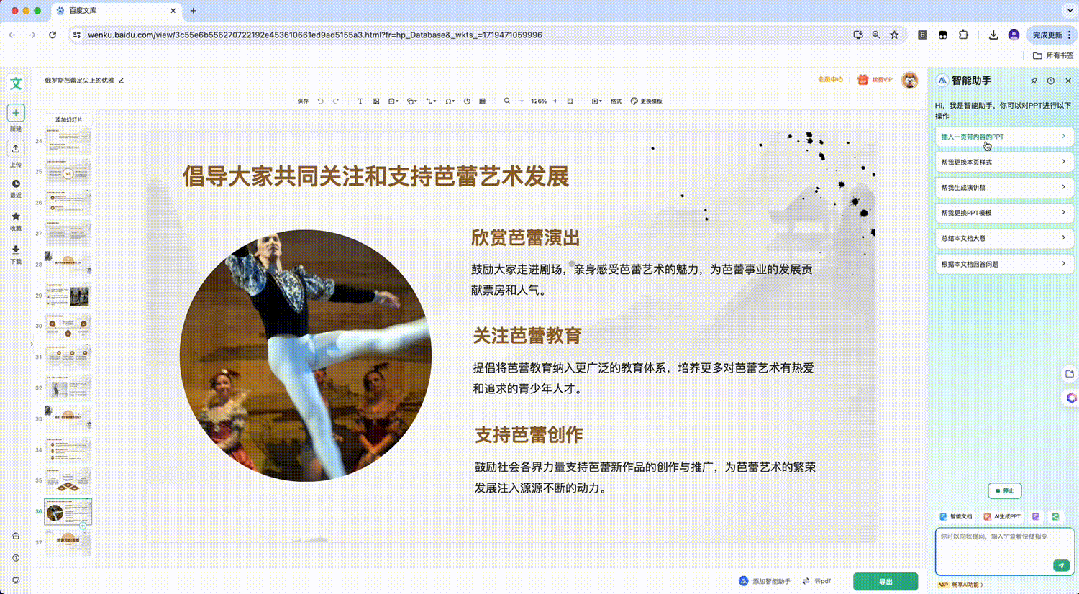Open the recent documents clock icon

16,183
